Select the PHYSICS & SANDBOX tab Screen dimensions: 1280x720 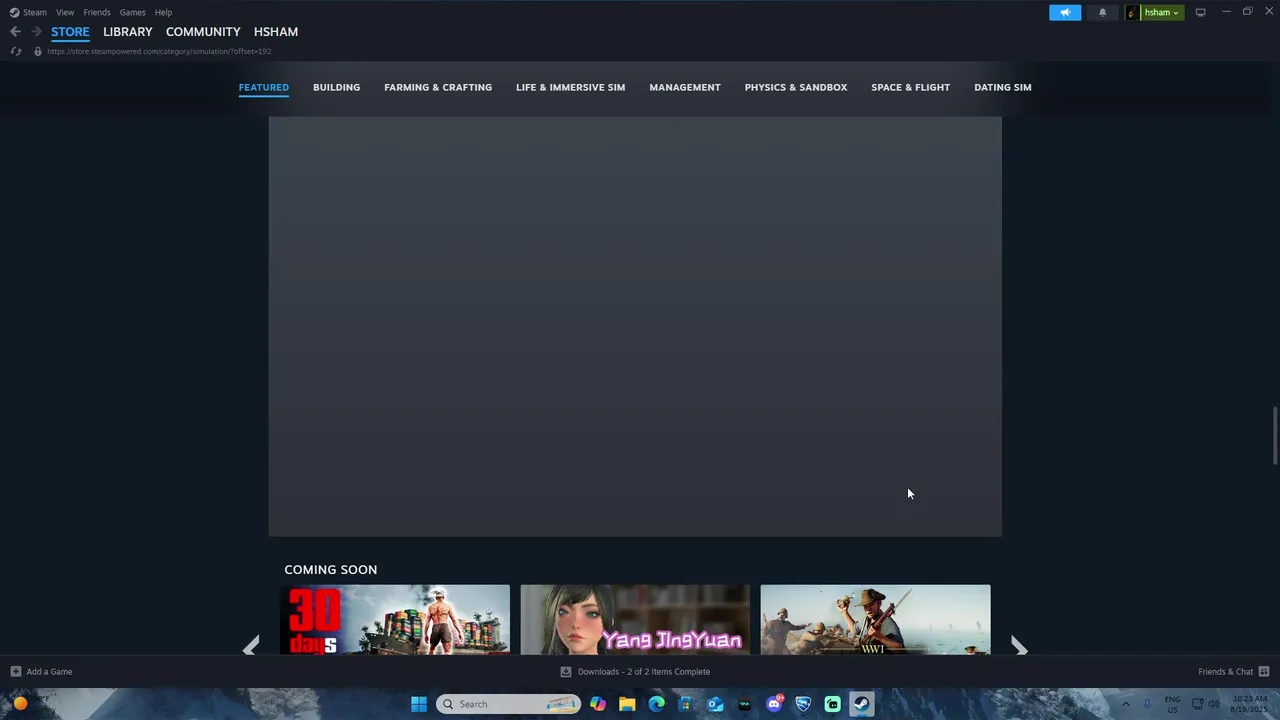tap(796, 87)
